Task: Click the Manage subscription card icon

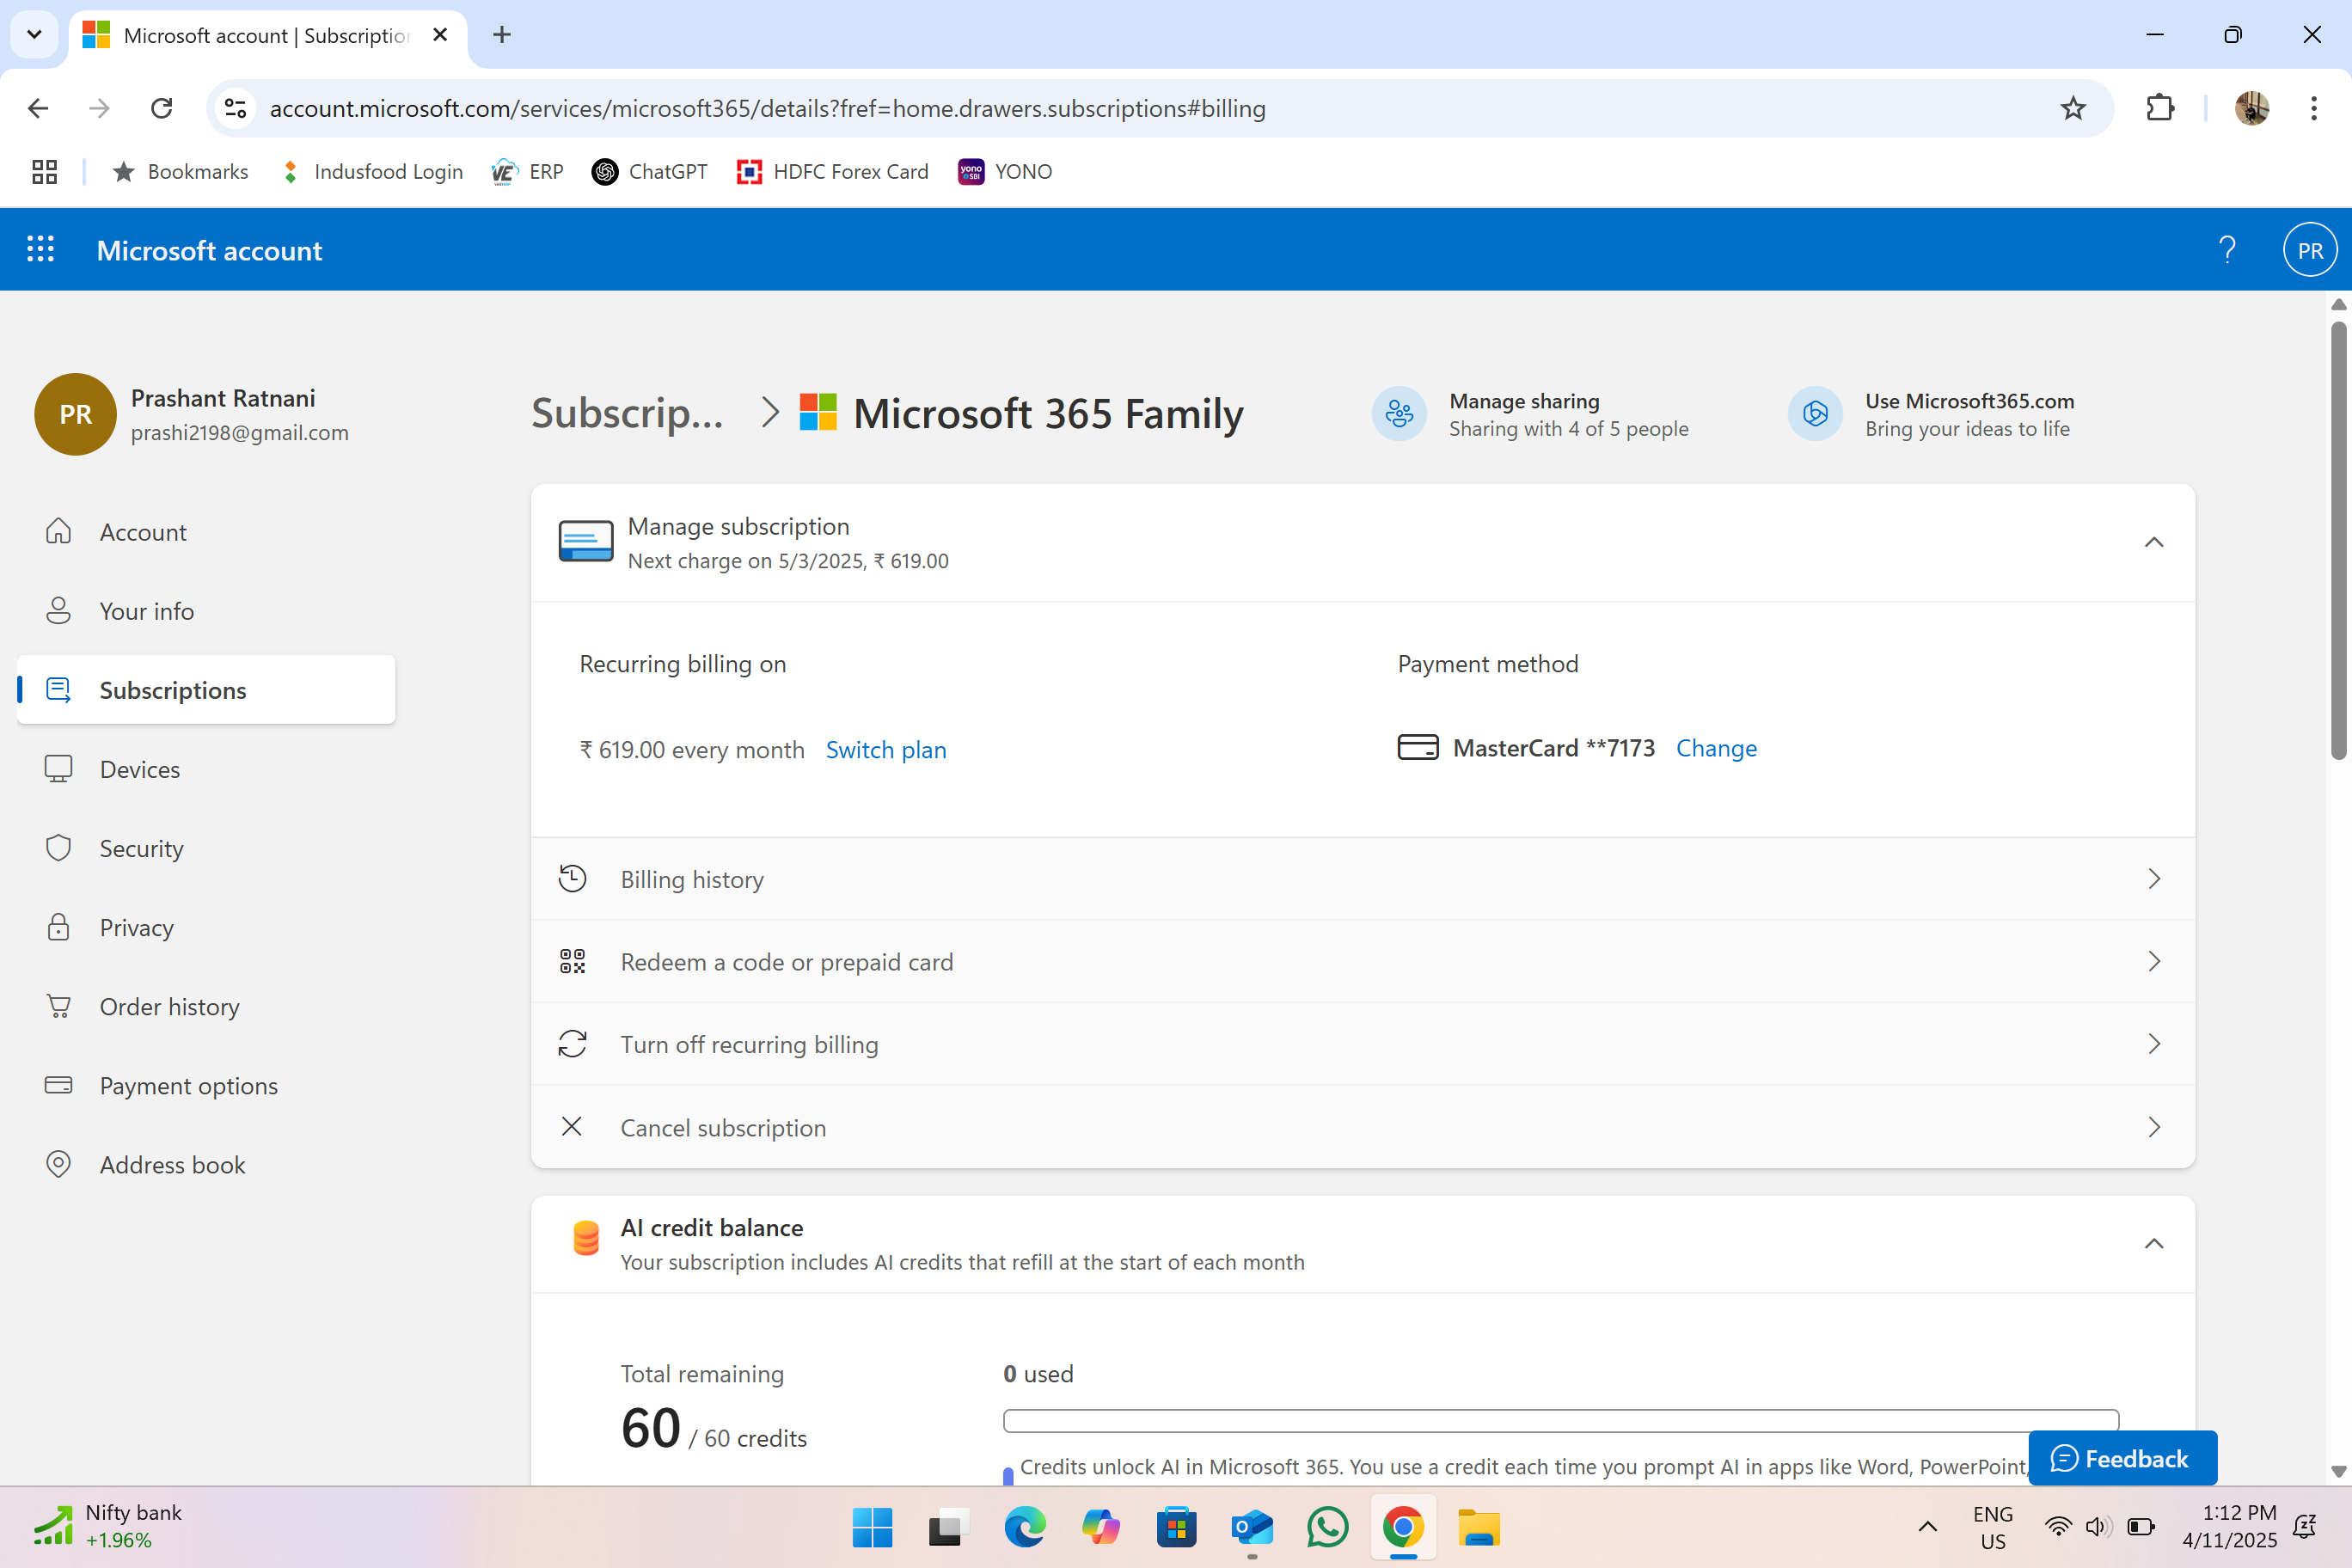Action: point(586,541)
